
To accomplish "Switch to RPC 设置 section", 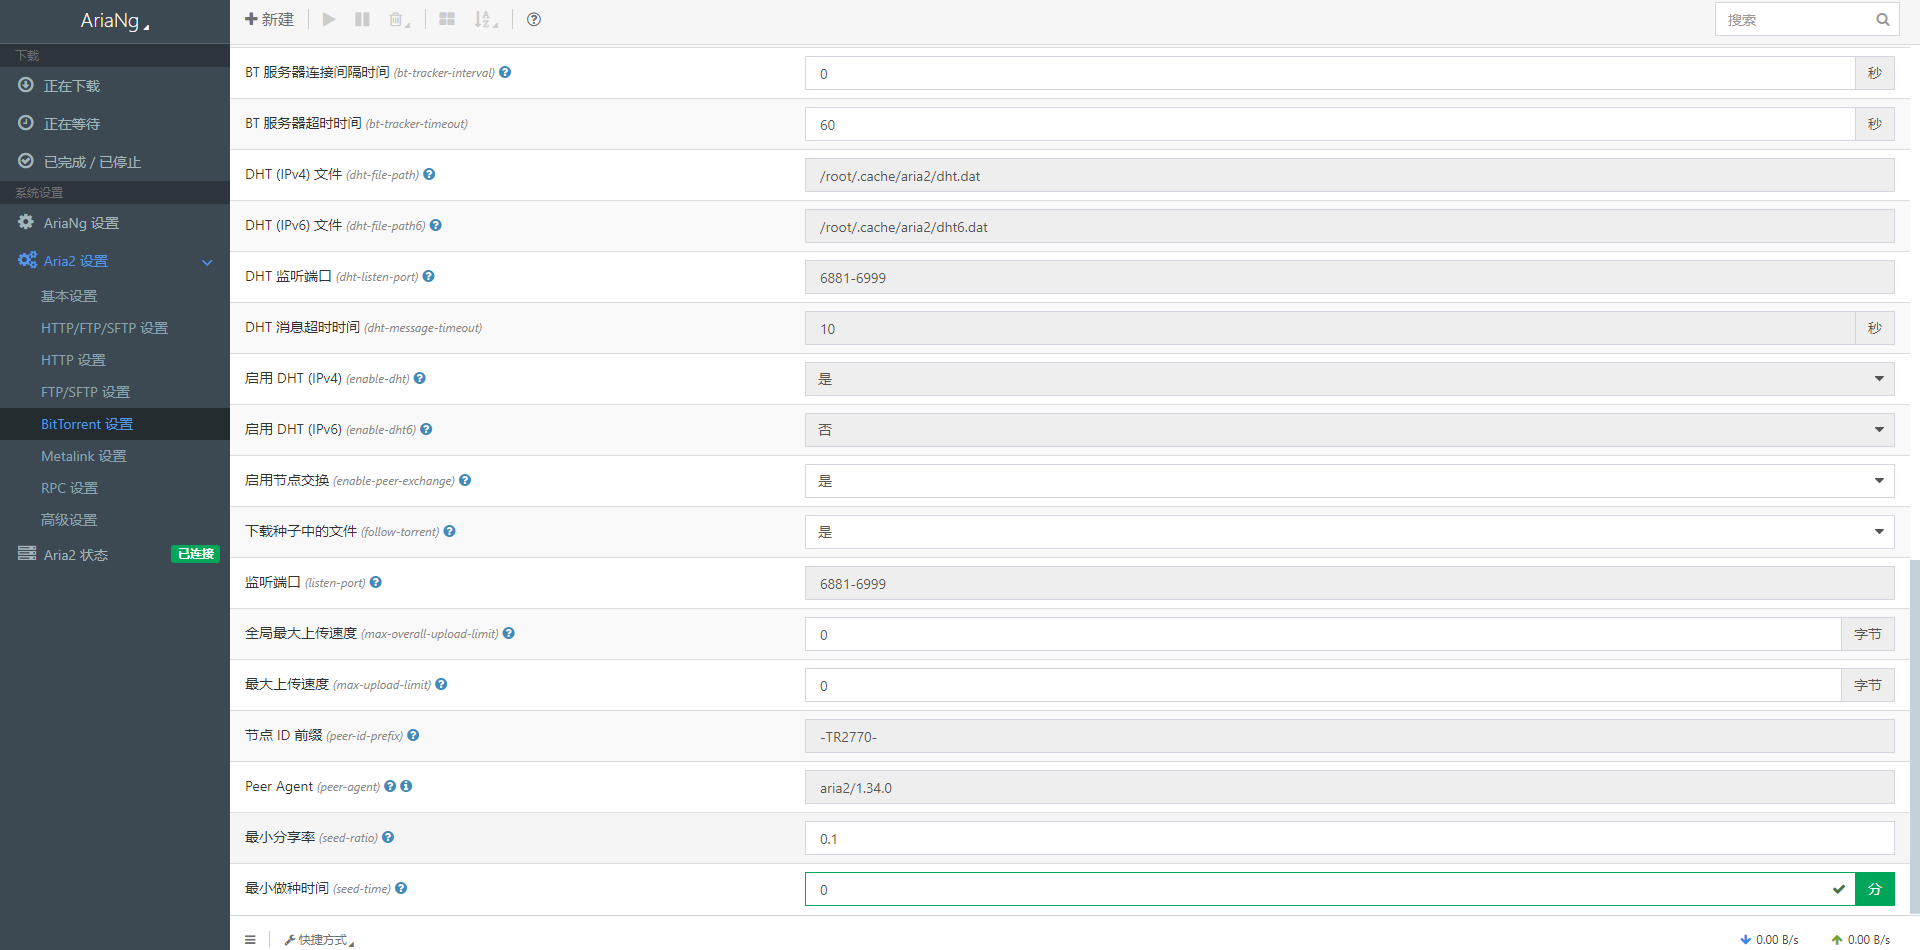I will tap(70, 488).
